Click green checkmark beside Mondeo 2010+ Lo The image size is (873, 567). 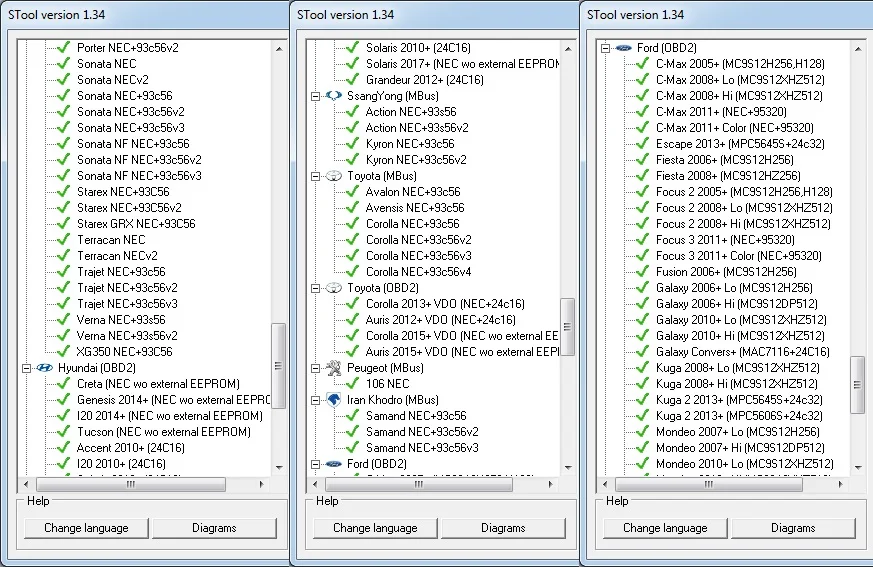pos(643,463)
